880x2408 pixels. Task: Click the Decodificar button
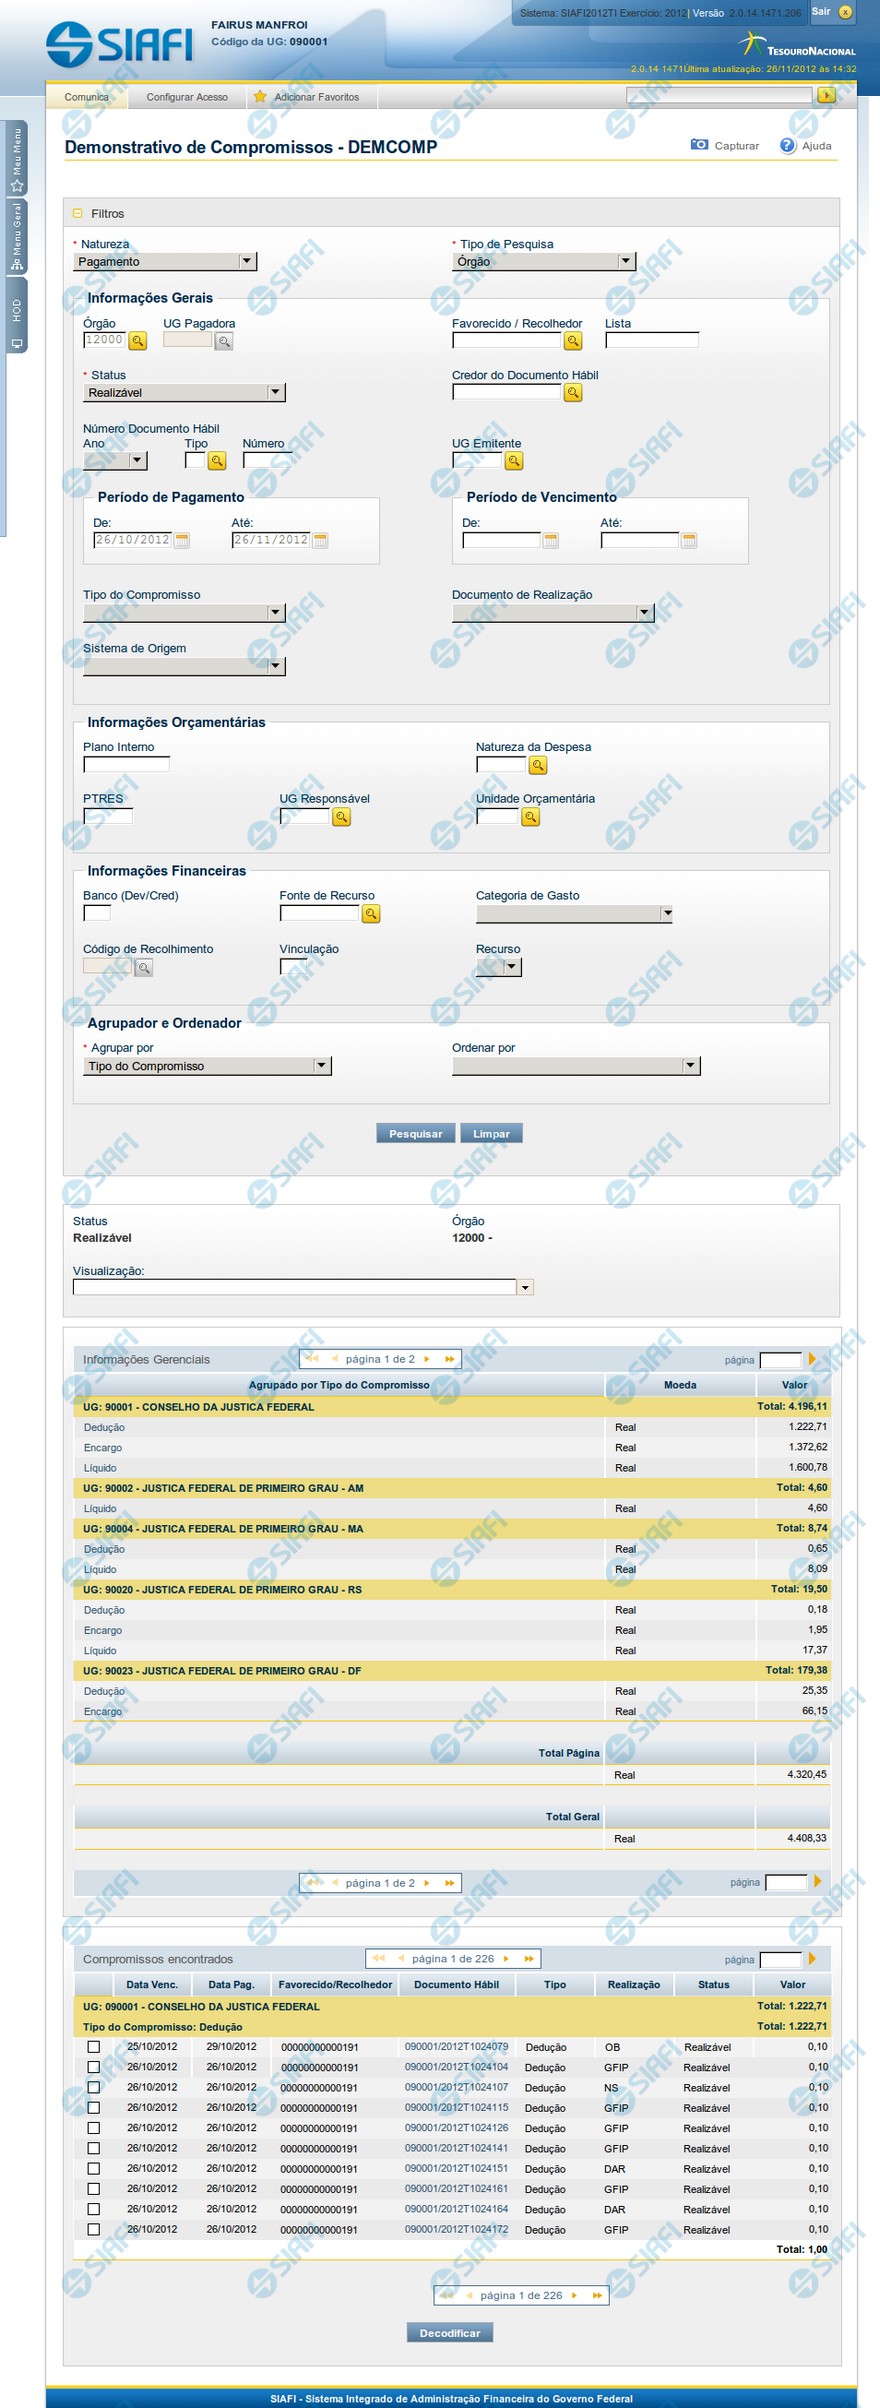pos(450,2332)
